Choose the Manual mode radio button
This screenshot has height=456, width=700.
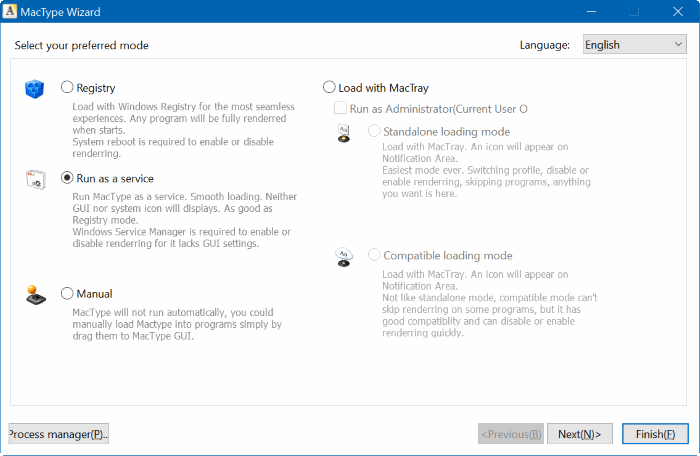67,293
